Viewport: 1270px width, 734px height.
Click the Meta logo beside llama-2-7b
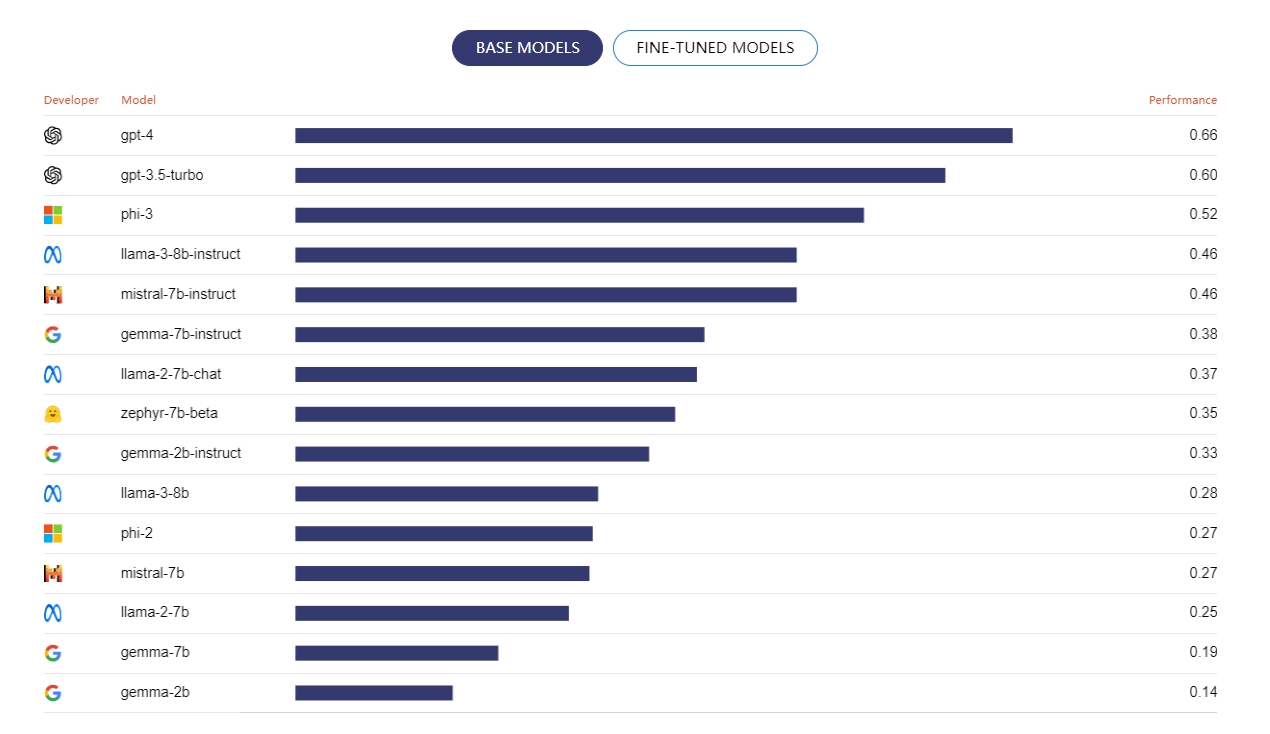(53, 613)
